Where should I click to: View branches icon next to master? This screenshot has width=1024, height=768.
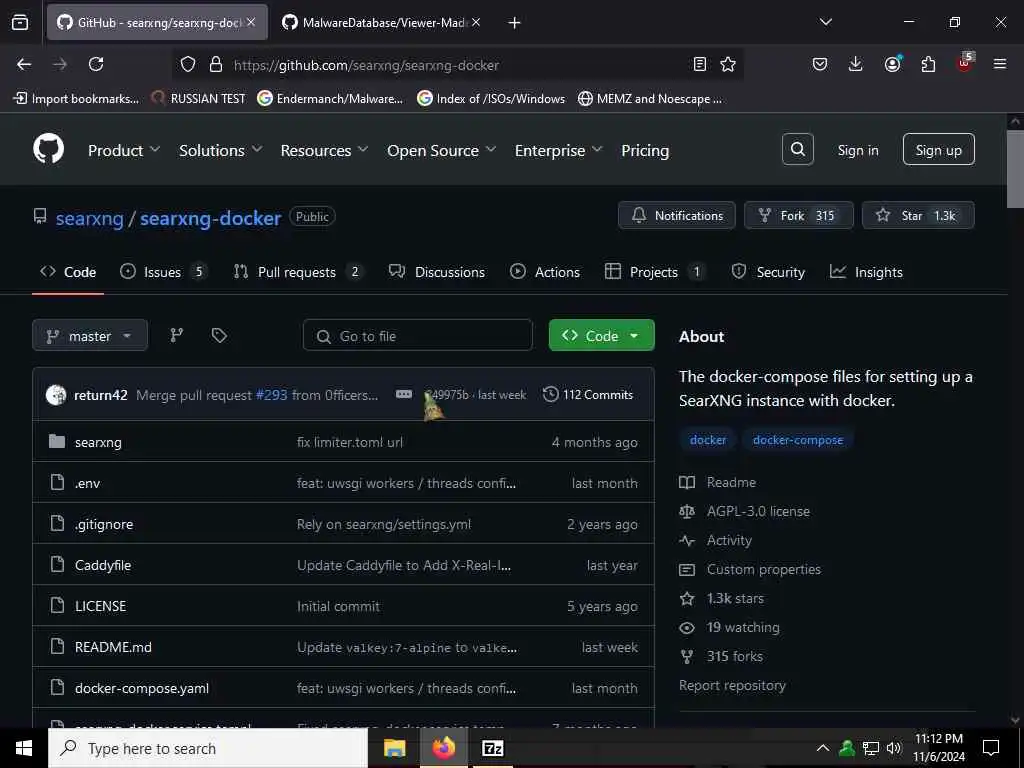pyautogui.click(x=176, y=335)
